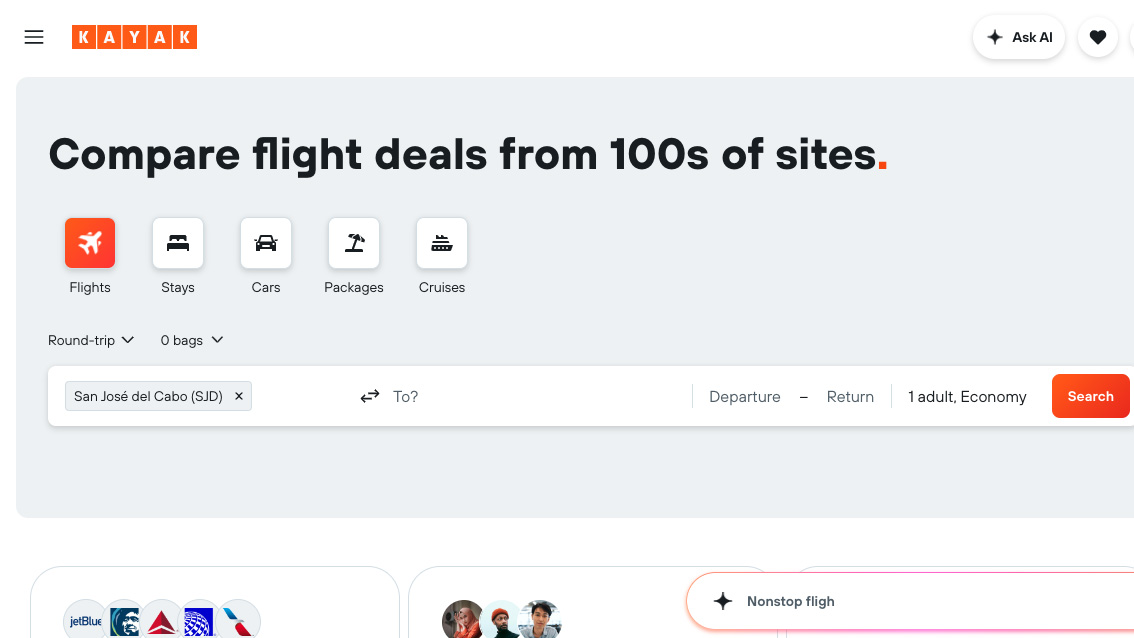Screen dimensions: 1134x638
Task: Pick the Departure date field
Action: click(x=744, y=396)
